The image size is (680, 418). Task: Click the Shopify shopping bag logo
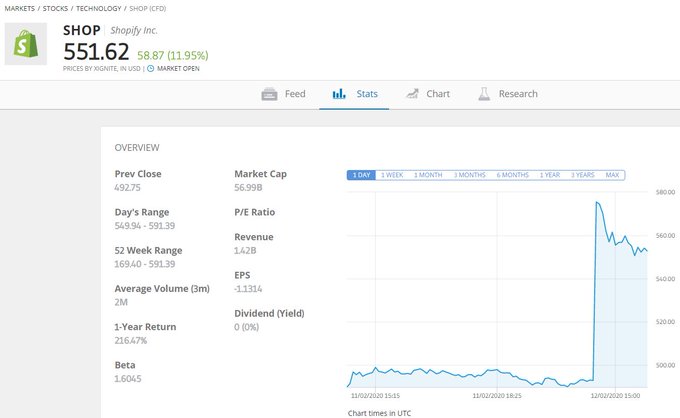pos(26,44)
